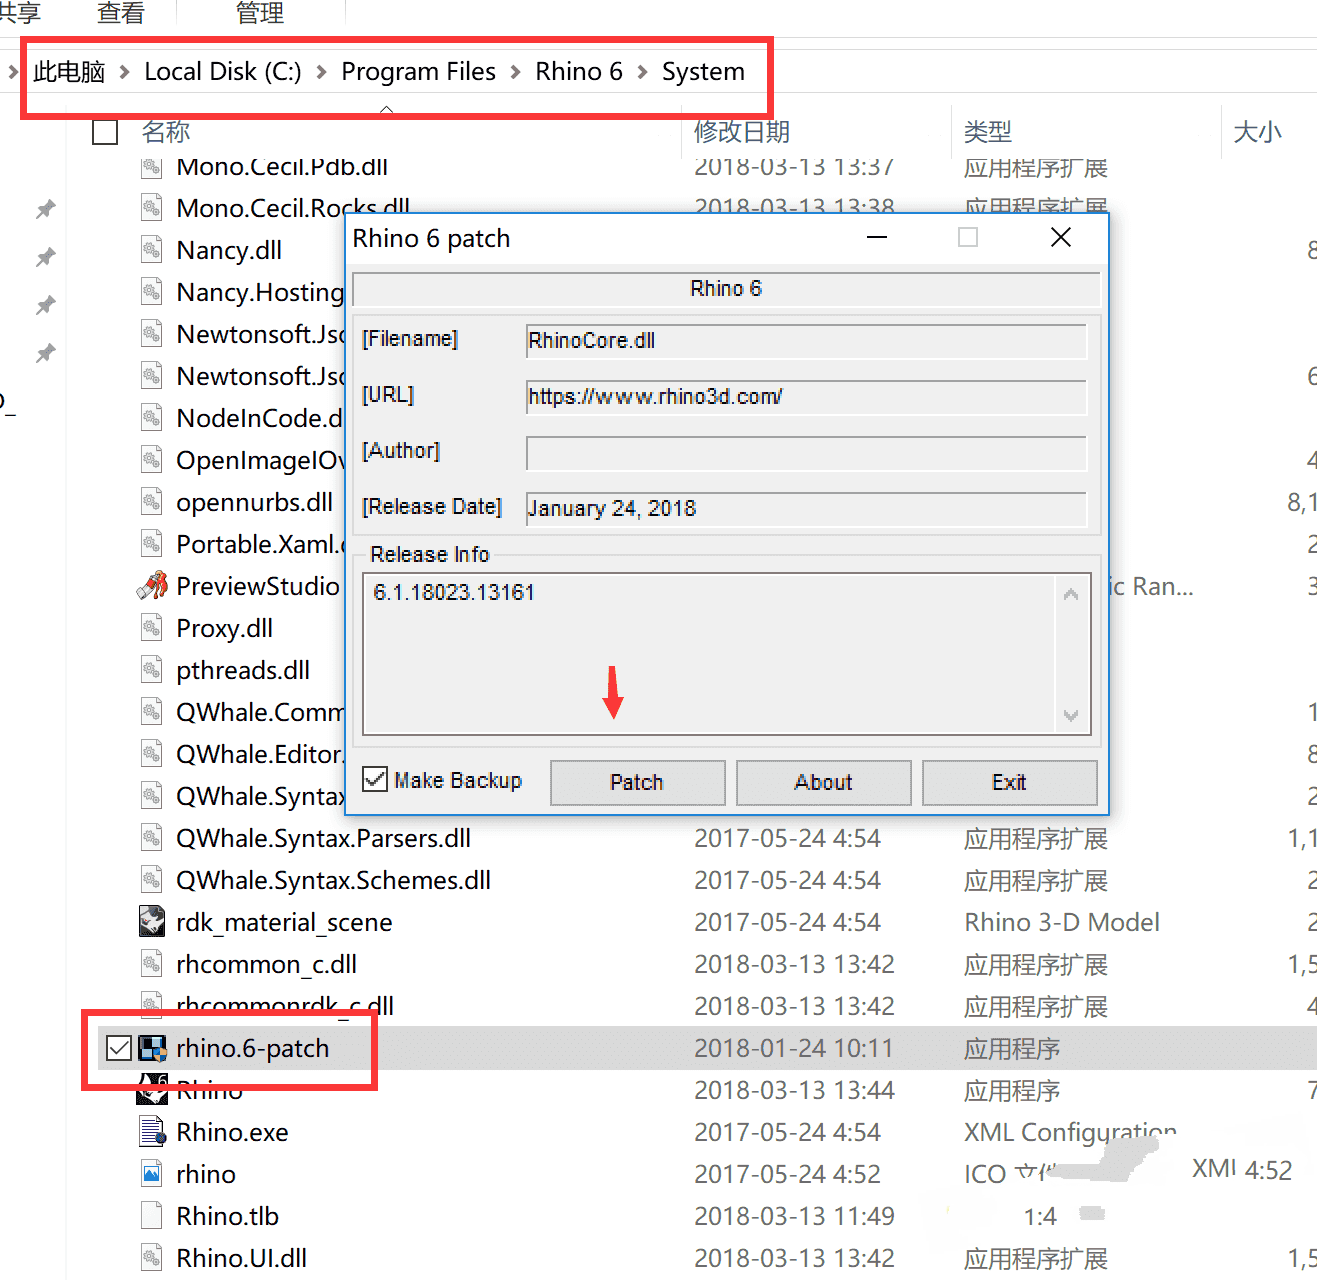Click the Proxy.dll file icon

pos(152,628)
